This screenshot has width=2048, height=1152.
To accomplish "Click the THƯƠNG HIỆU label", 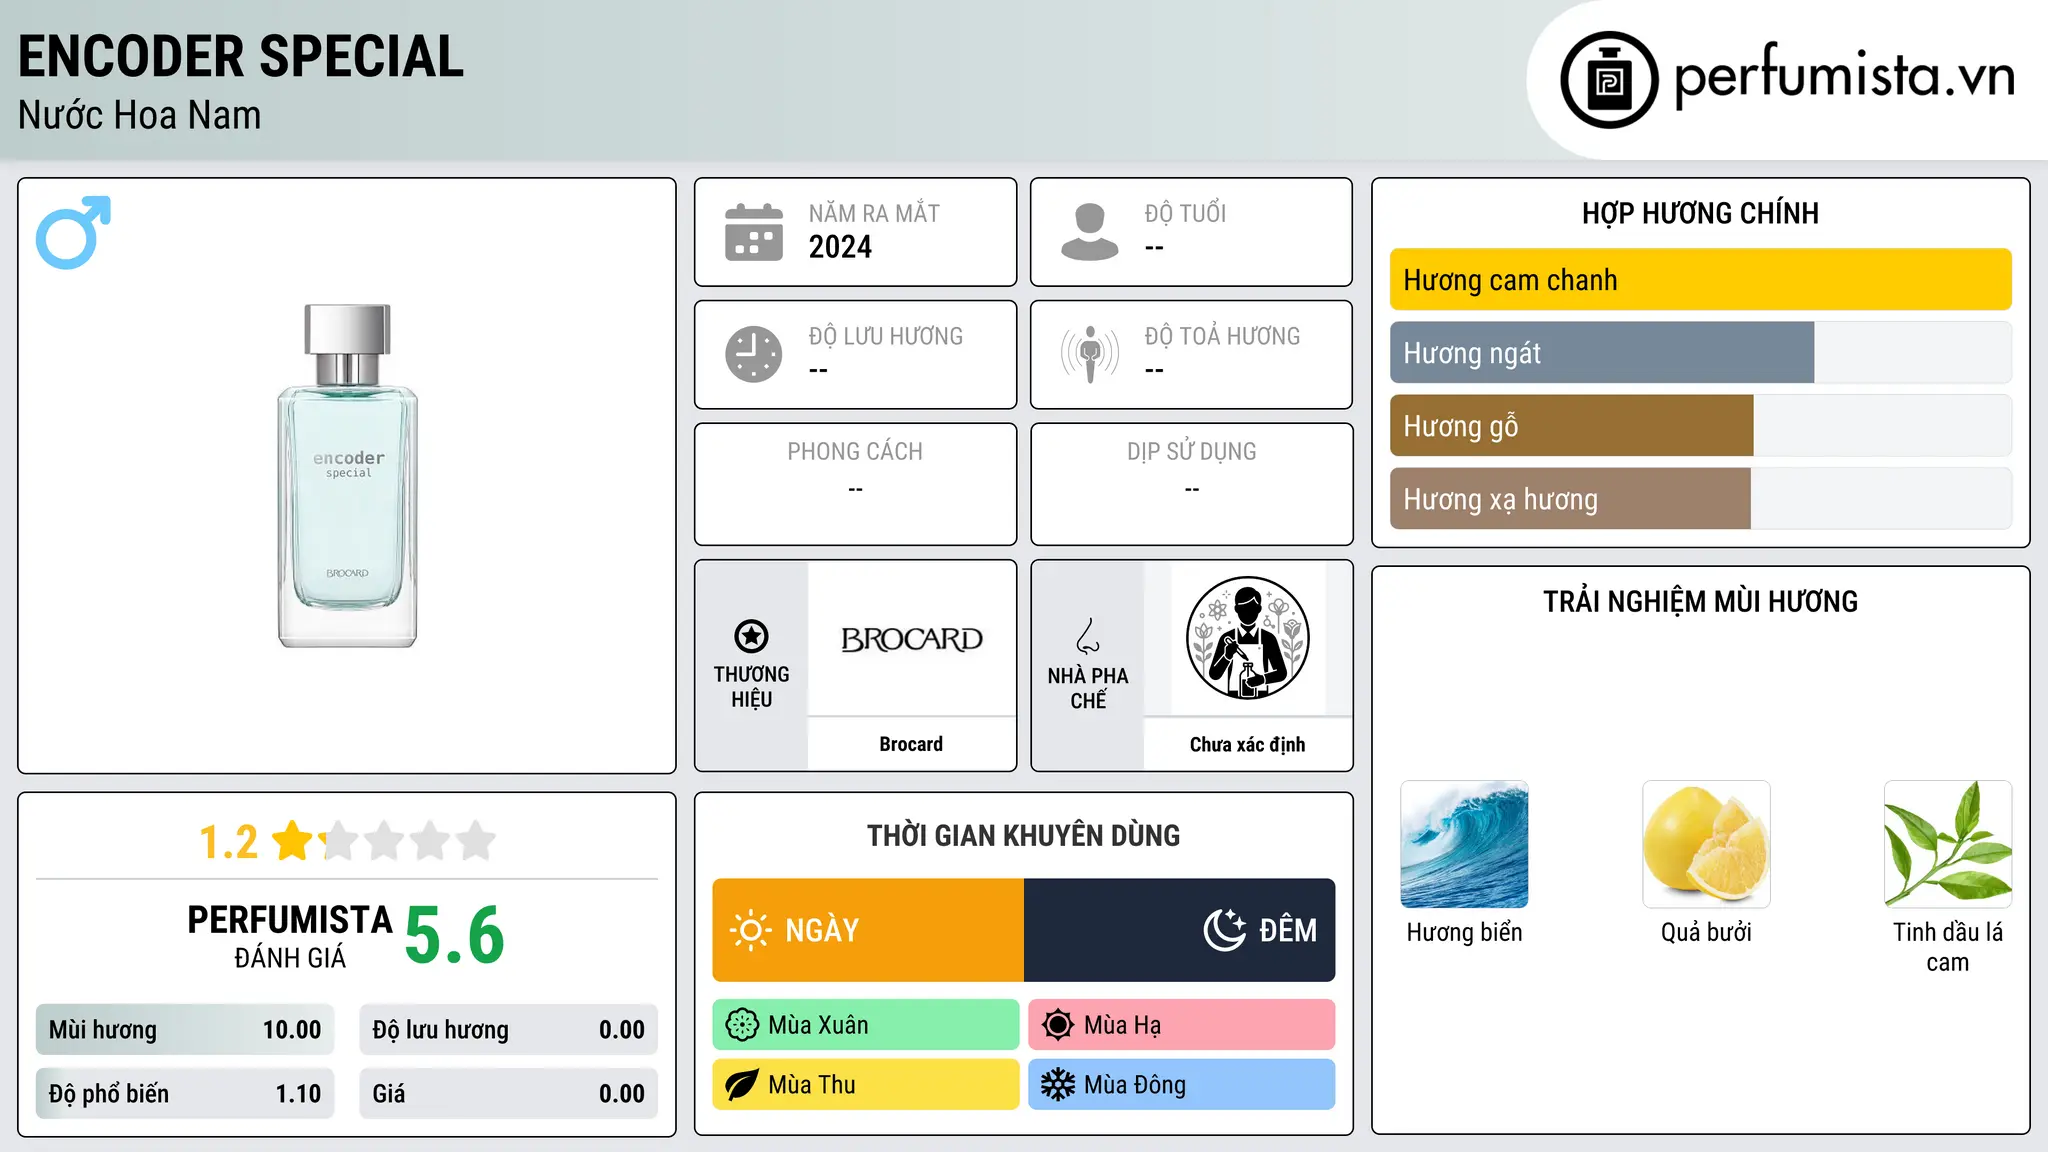I will 751,686.
